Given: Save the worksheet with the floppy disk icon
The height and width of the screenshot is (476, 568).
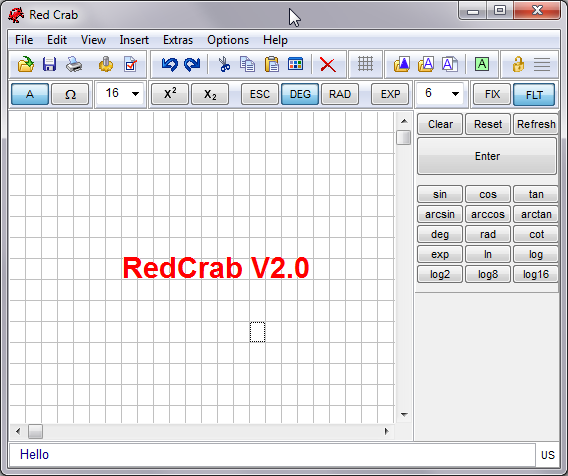Looking at the screenshot, I should 49,64.
